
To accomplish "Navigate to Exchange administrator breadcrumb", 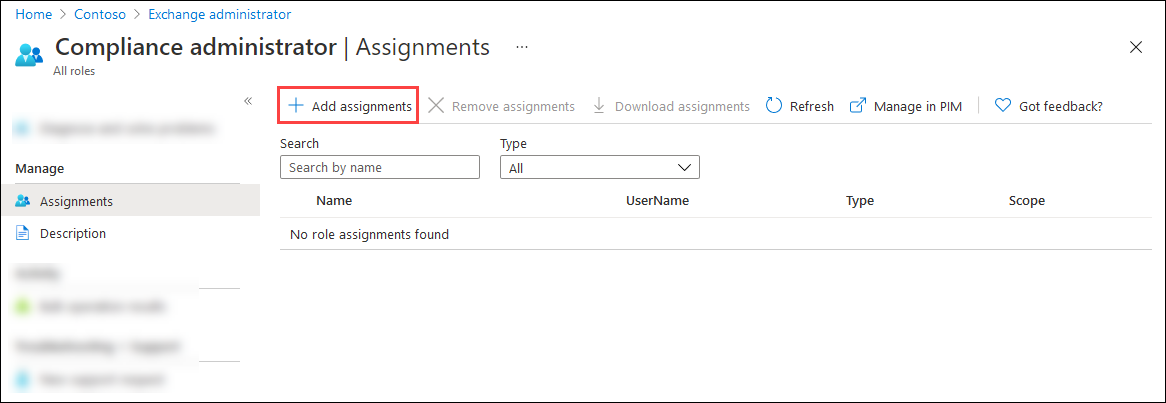I will [220, 15].
